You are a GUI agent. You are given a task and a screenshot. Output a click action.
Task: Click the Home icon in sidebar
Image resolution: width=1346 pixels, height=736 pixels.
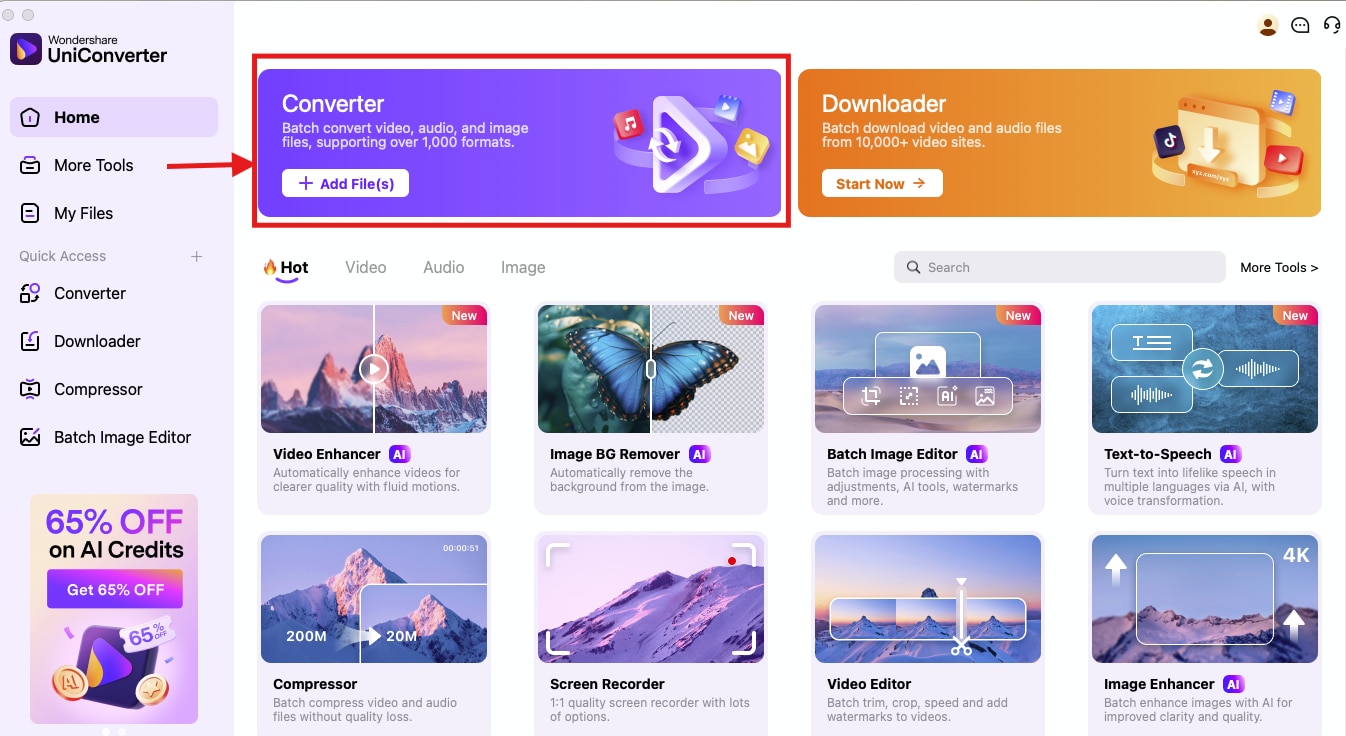coord(30,117)
